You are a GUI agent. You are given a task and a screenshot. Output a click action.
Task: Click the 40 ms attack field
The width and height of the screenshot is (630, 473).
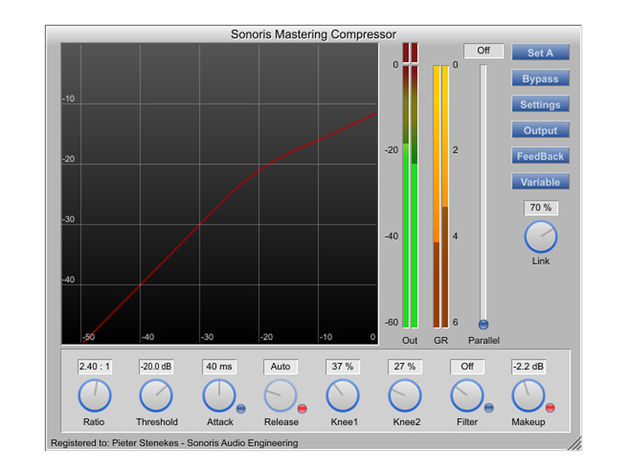click(219, 367)
